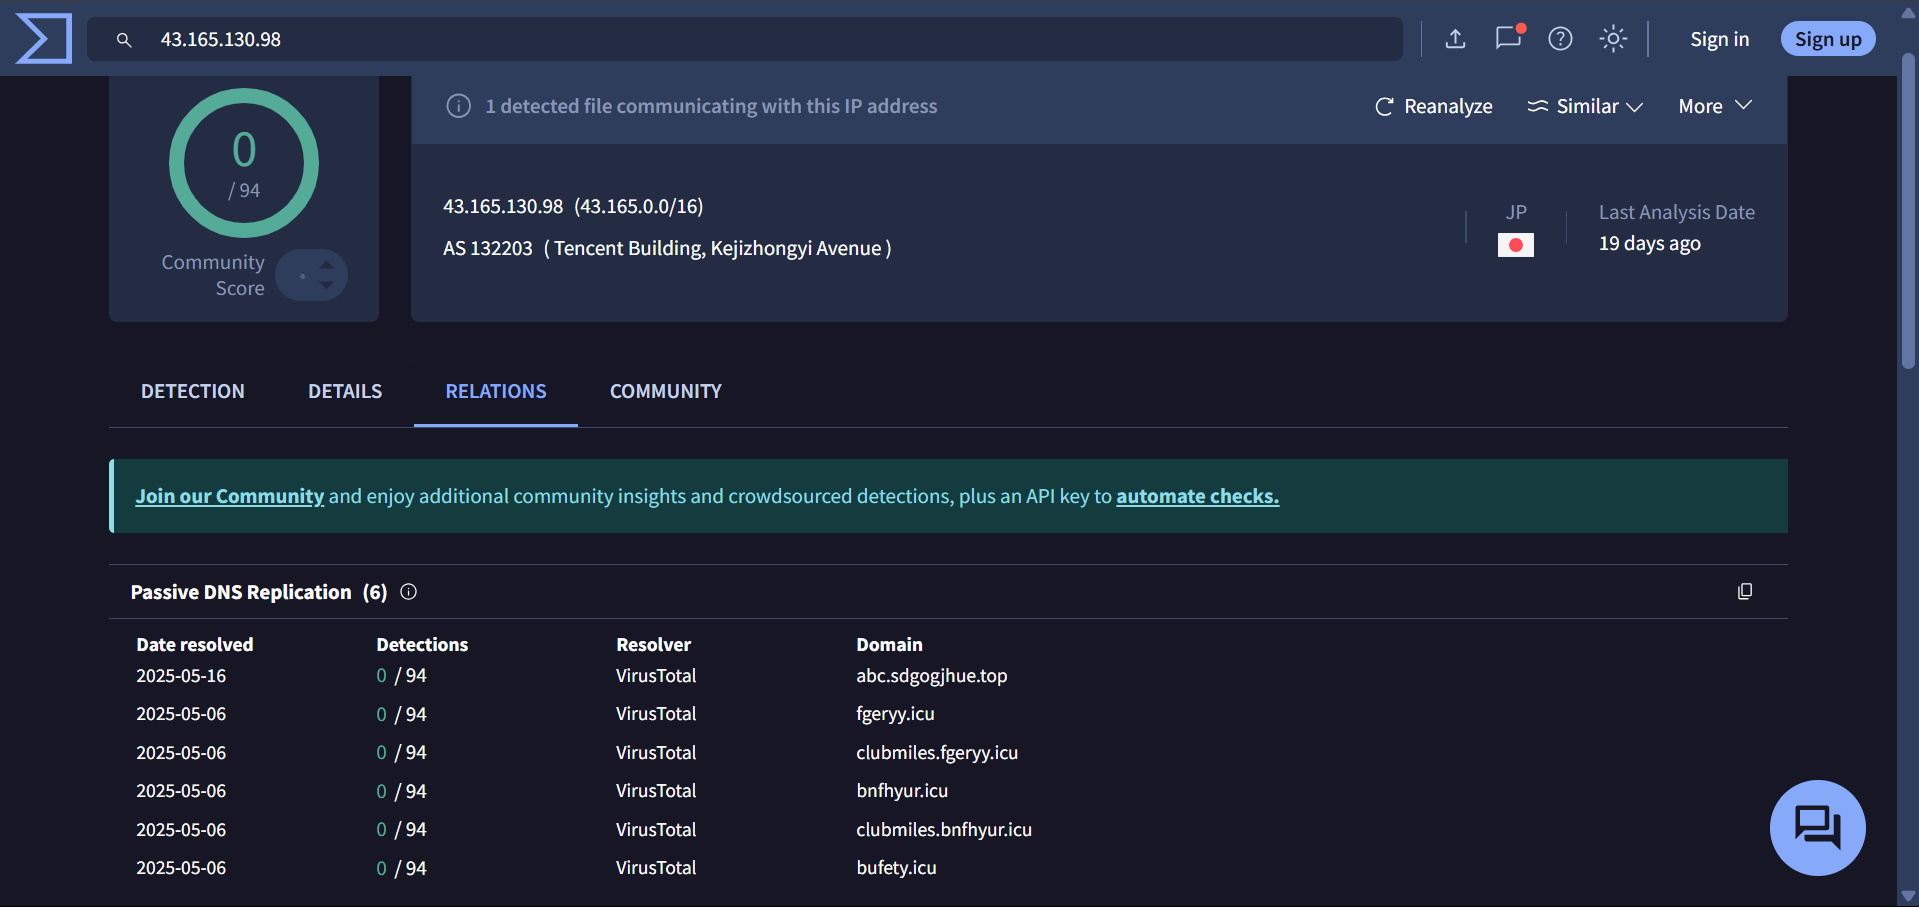
Task: Open the floating chat widget
Action: 1816,827
